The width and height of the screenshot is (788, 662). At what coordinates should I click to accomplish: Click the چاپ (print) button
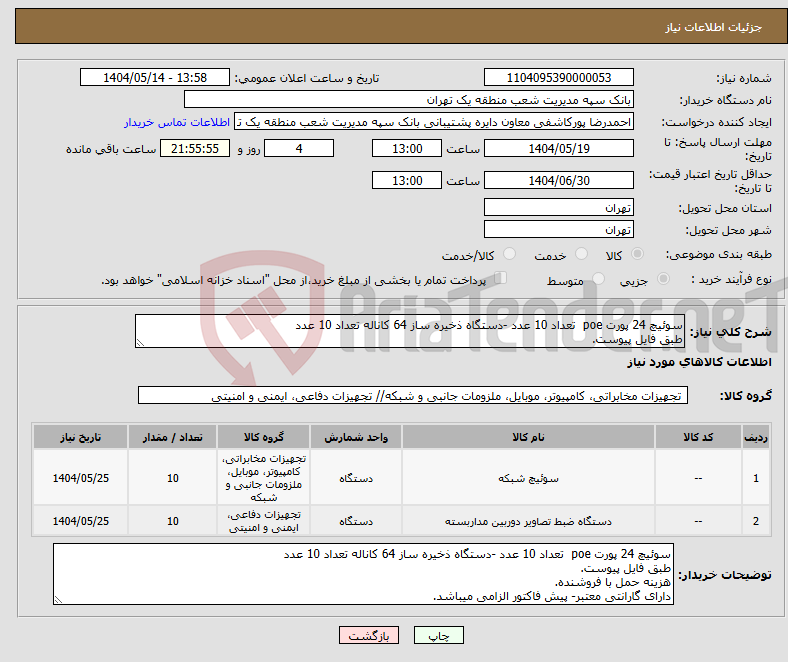[438, 635]
